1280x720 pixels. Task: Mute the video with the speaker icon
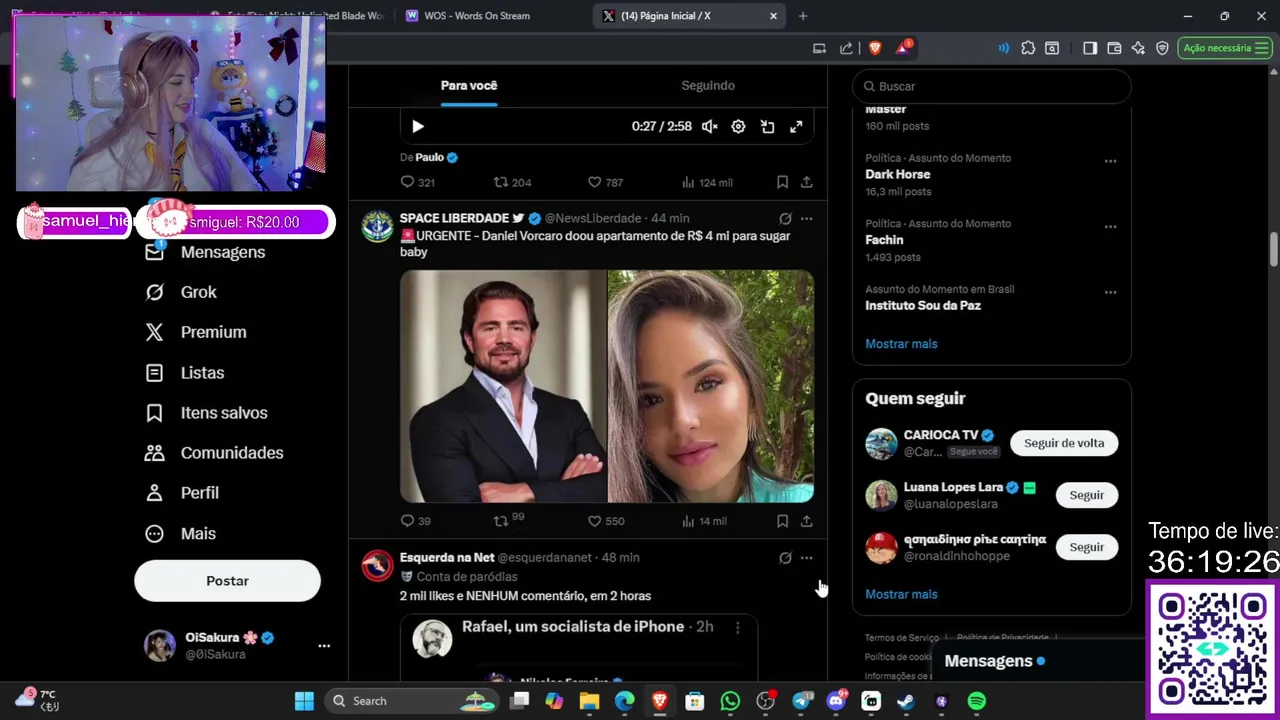pos(709,127)
